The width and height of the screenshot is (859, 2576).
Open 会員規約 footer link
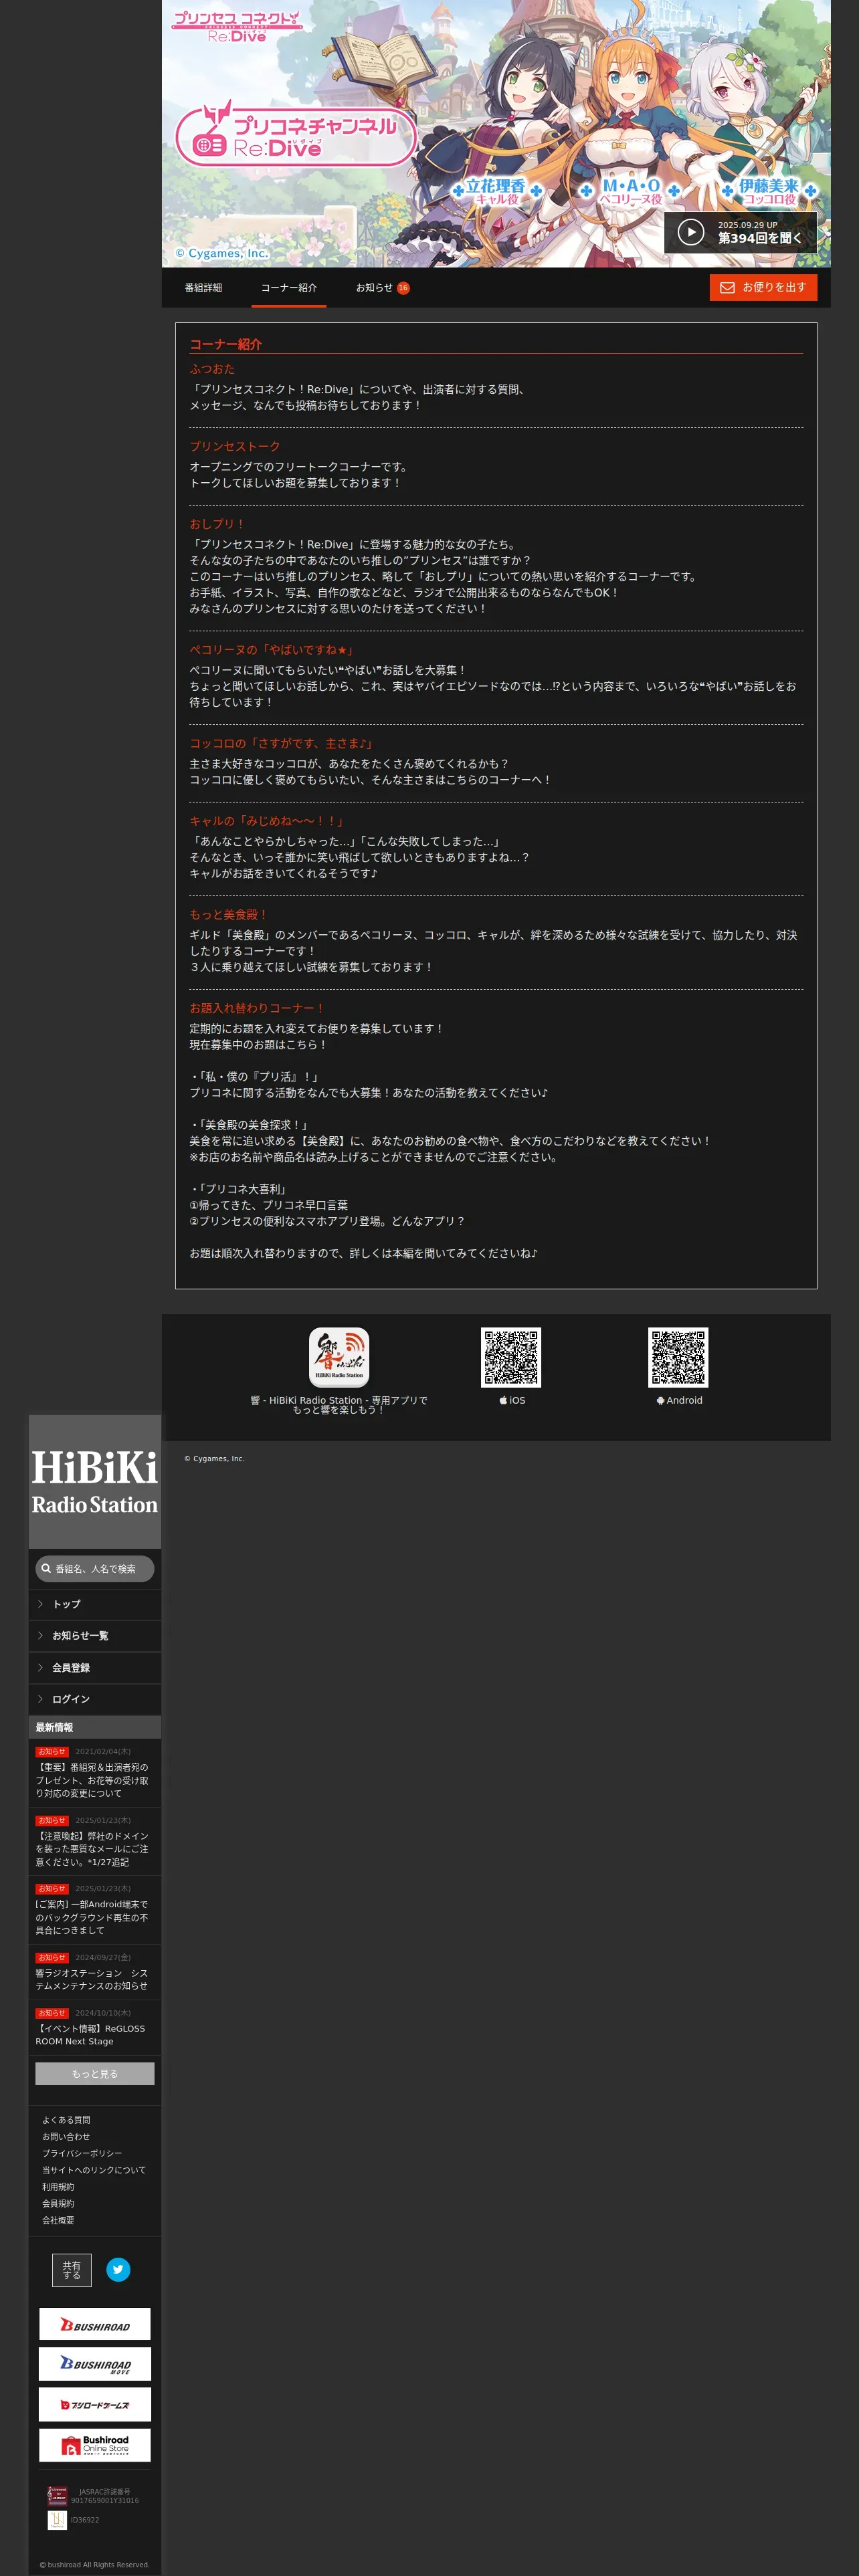[x=58, y=2203]
